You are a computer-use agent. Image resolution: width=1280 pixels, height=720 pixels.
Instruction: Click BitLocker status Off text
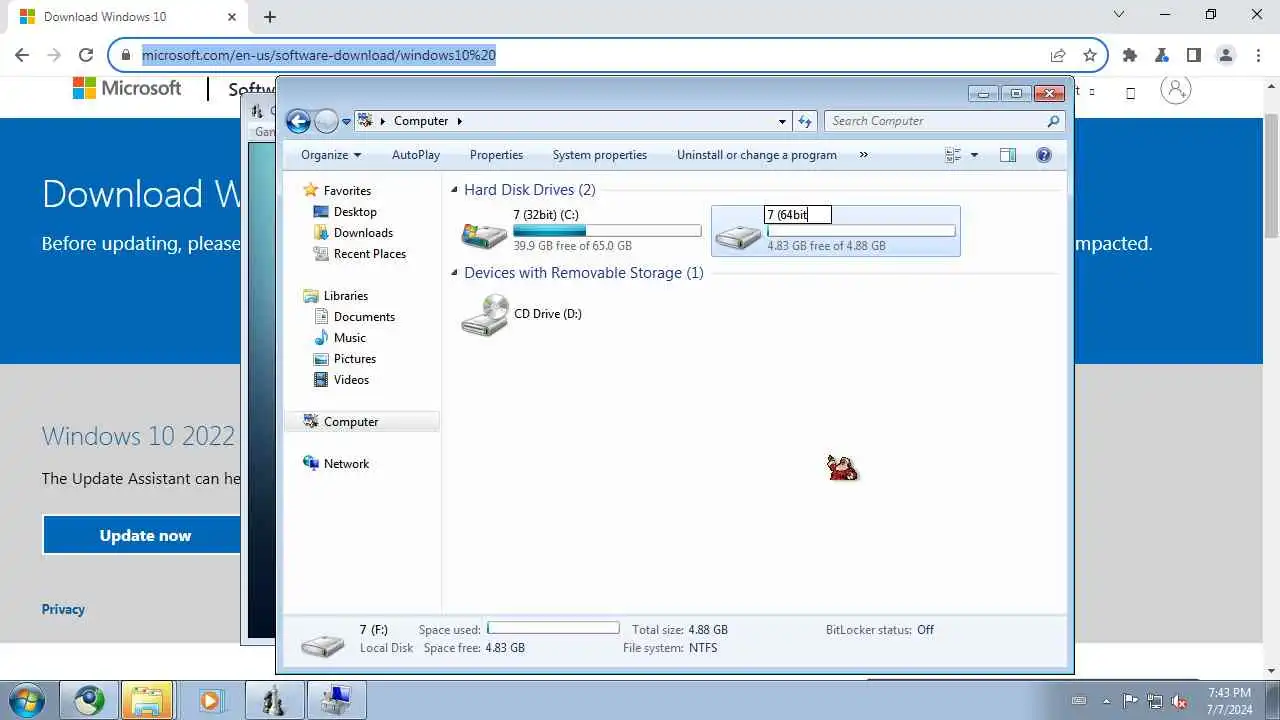point(926,630)
